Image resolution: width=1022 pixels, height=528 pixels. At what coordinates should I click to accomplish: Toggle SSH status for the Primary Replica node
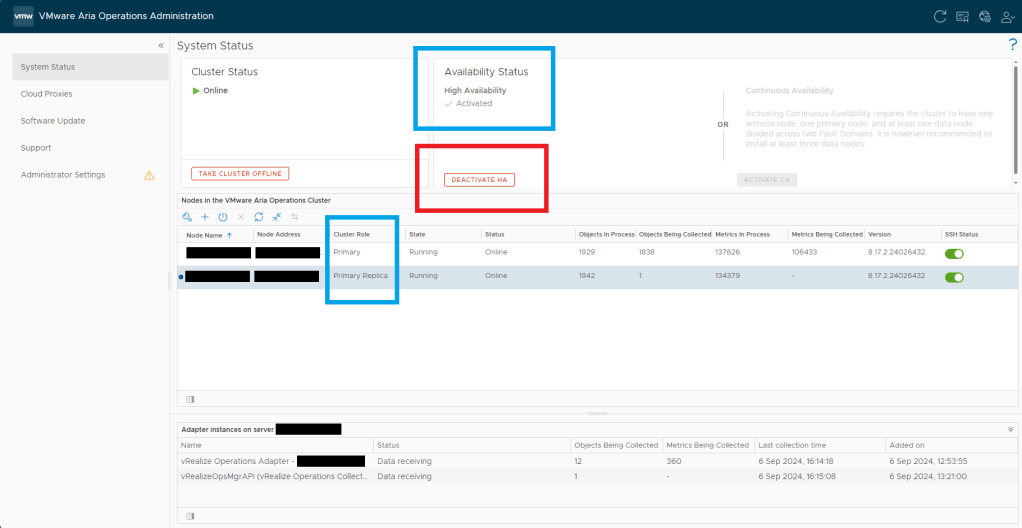[954, 276]
